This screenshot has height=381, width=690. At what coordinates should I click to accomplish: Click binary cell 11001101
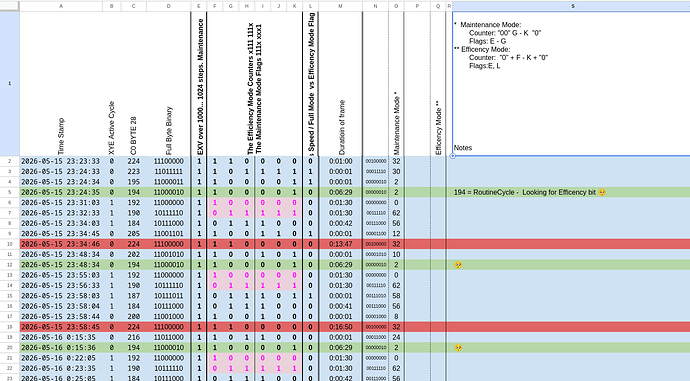(169, 234)
